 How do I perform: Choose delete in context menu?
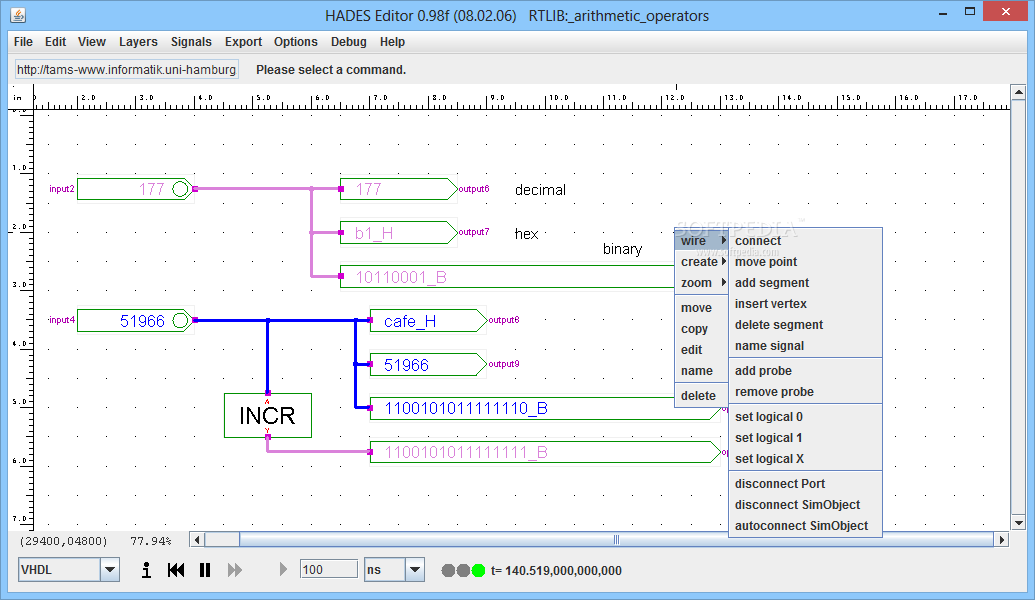tap(701, 396)
